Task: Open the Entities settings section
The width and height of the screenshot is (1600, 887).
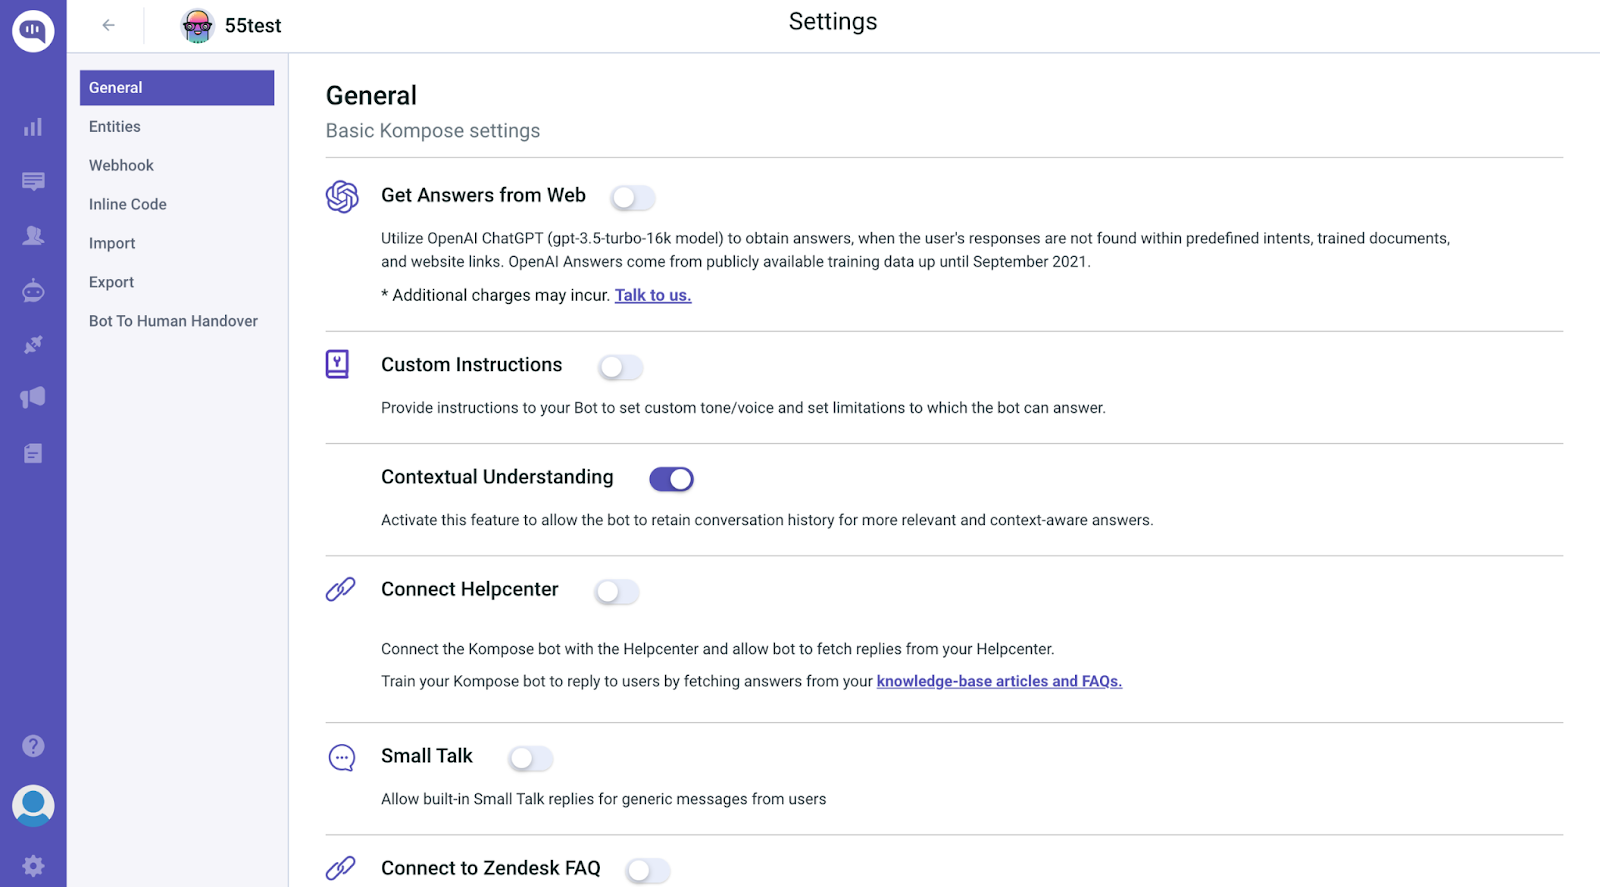Action: click(x=115, y=127)
